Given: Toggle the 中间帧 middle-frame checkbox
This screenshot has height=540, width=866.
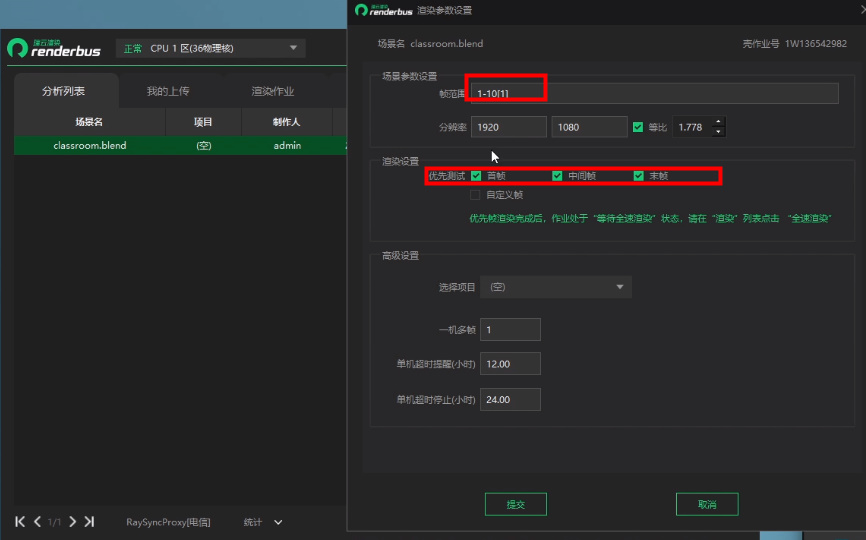Looking at the screenshot, I should [557, 176].
